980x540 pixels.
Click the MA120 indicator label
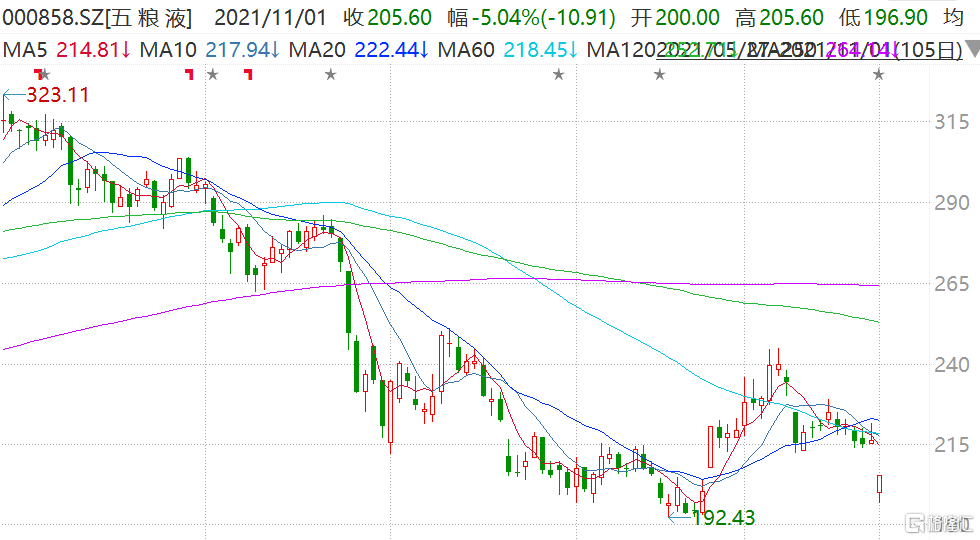[x=622, y=49]
